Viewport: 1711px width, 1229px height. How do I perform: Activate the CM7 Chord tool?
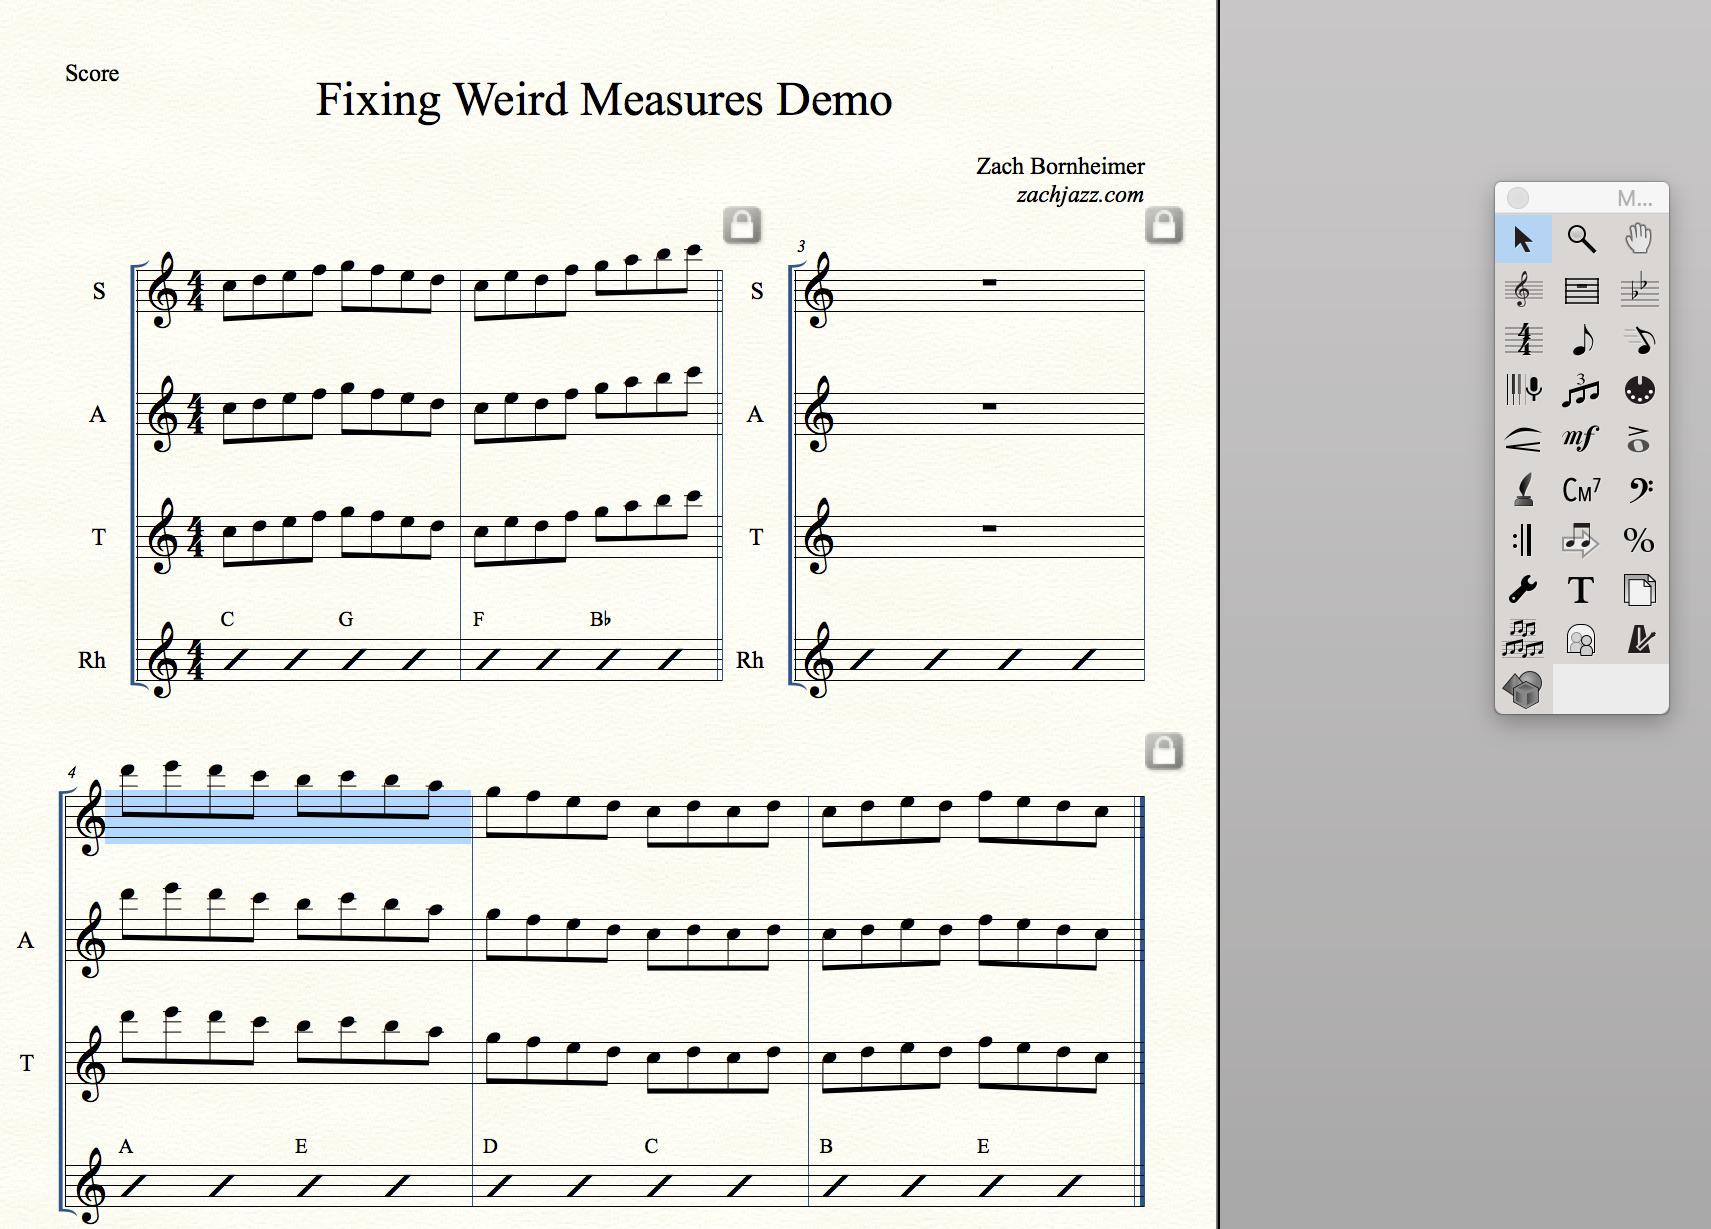tap(1581, 490)
